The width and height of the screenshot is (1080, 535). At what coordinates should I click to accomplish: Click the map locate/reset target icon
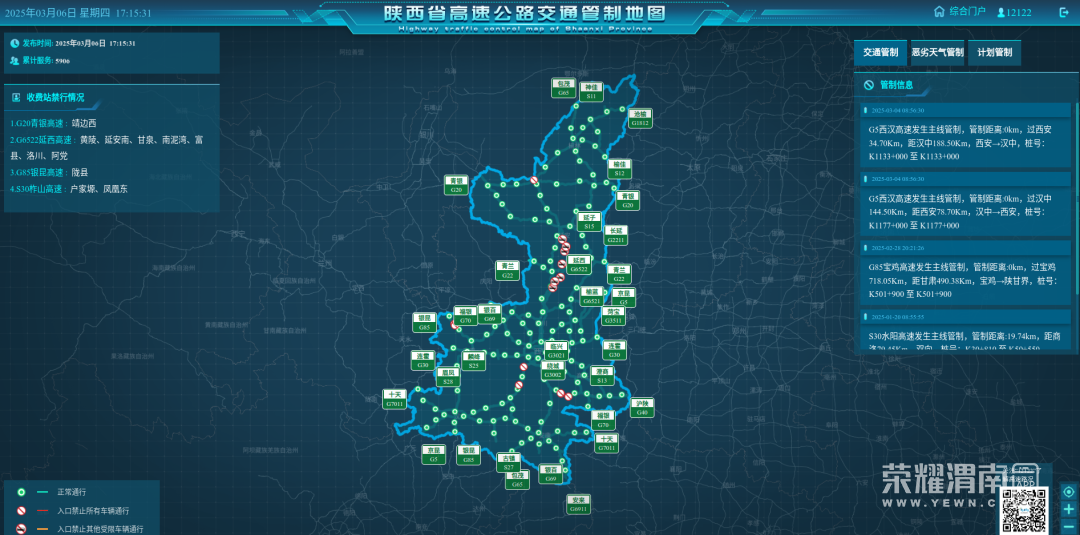[1069, 492]
